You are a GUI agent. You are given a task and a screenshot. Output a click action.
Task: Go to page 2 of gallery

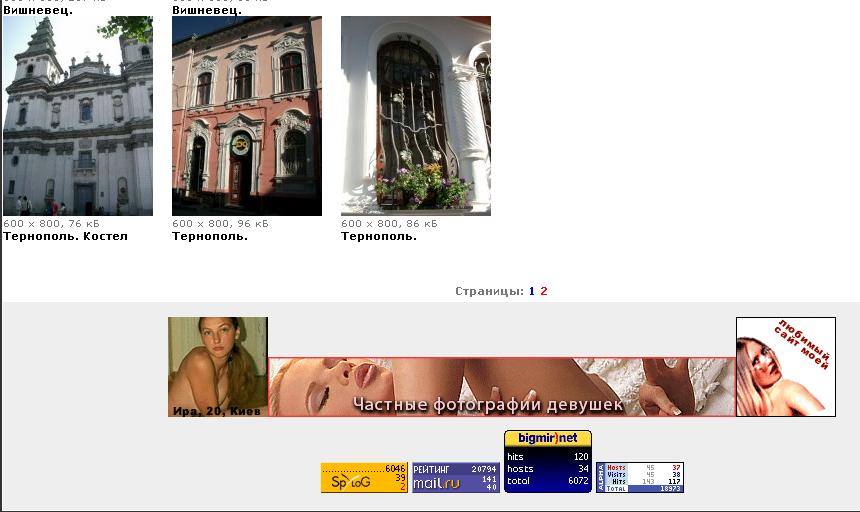tap(544, 292)
